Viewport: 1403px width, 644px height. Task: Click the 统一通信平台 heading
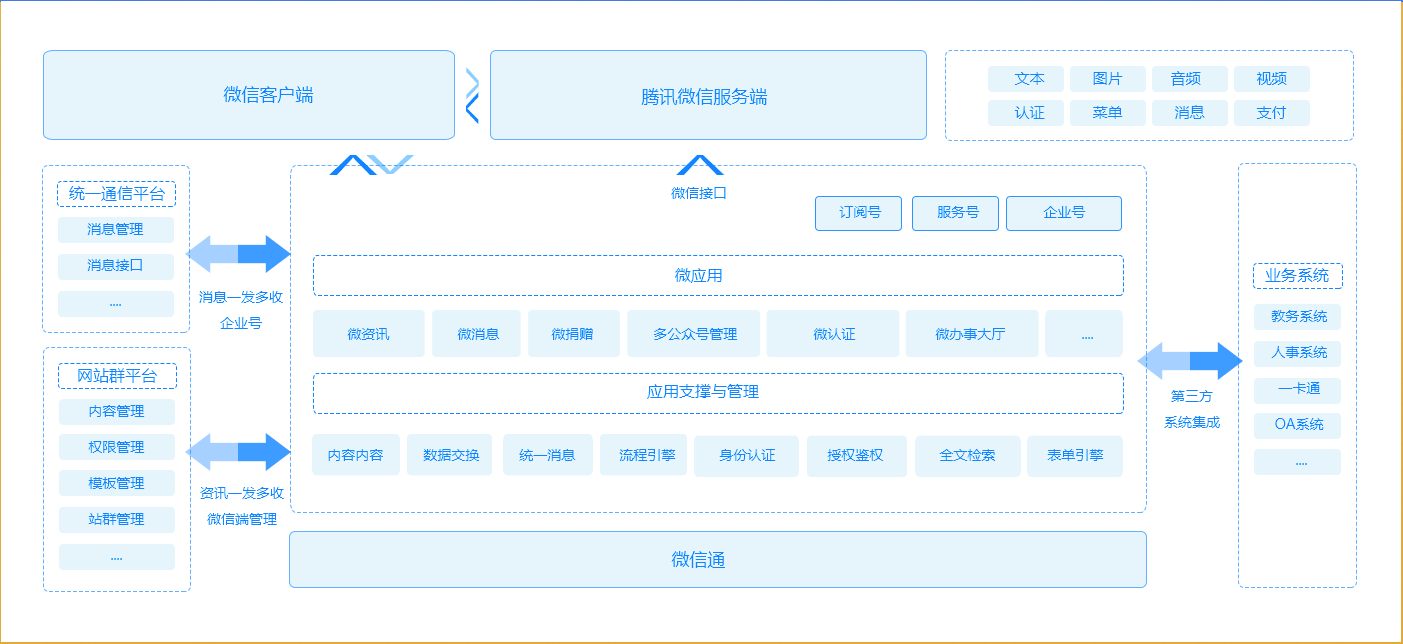tap(117, 194)
